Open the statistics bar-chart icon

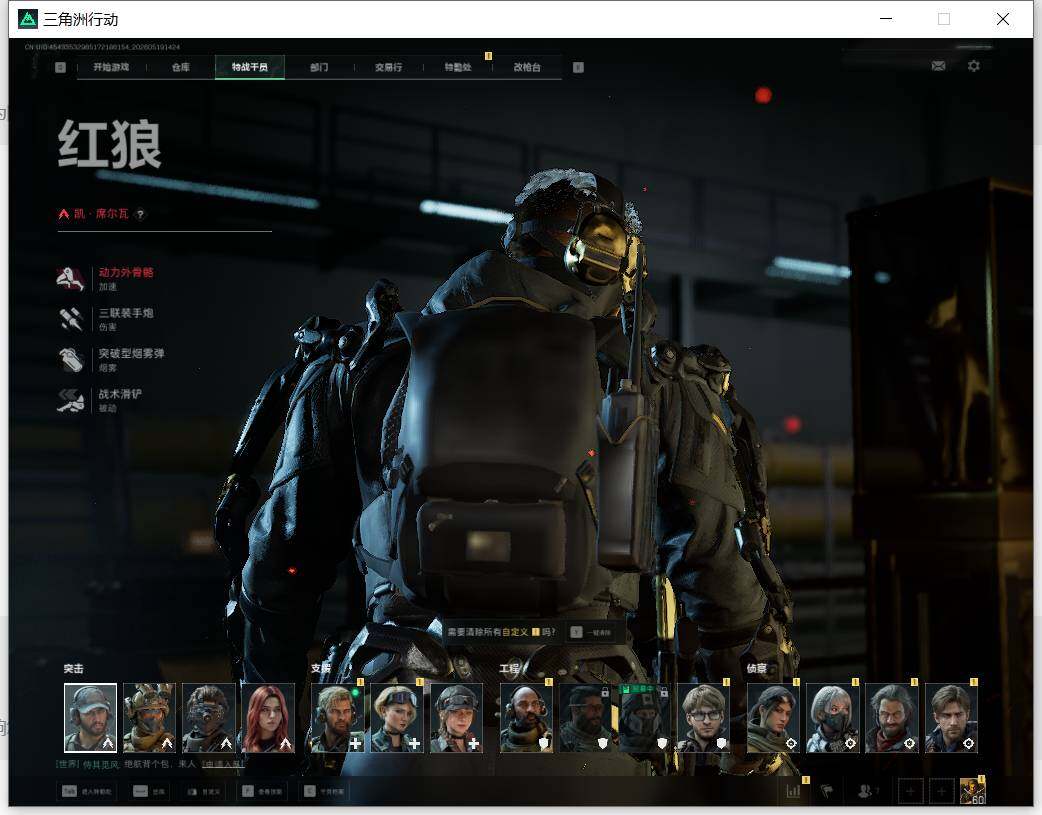(x=793, y=791)
